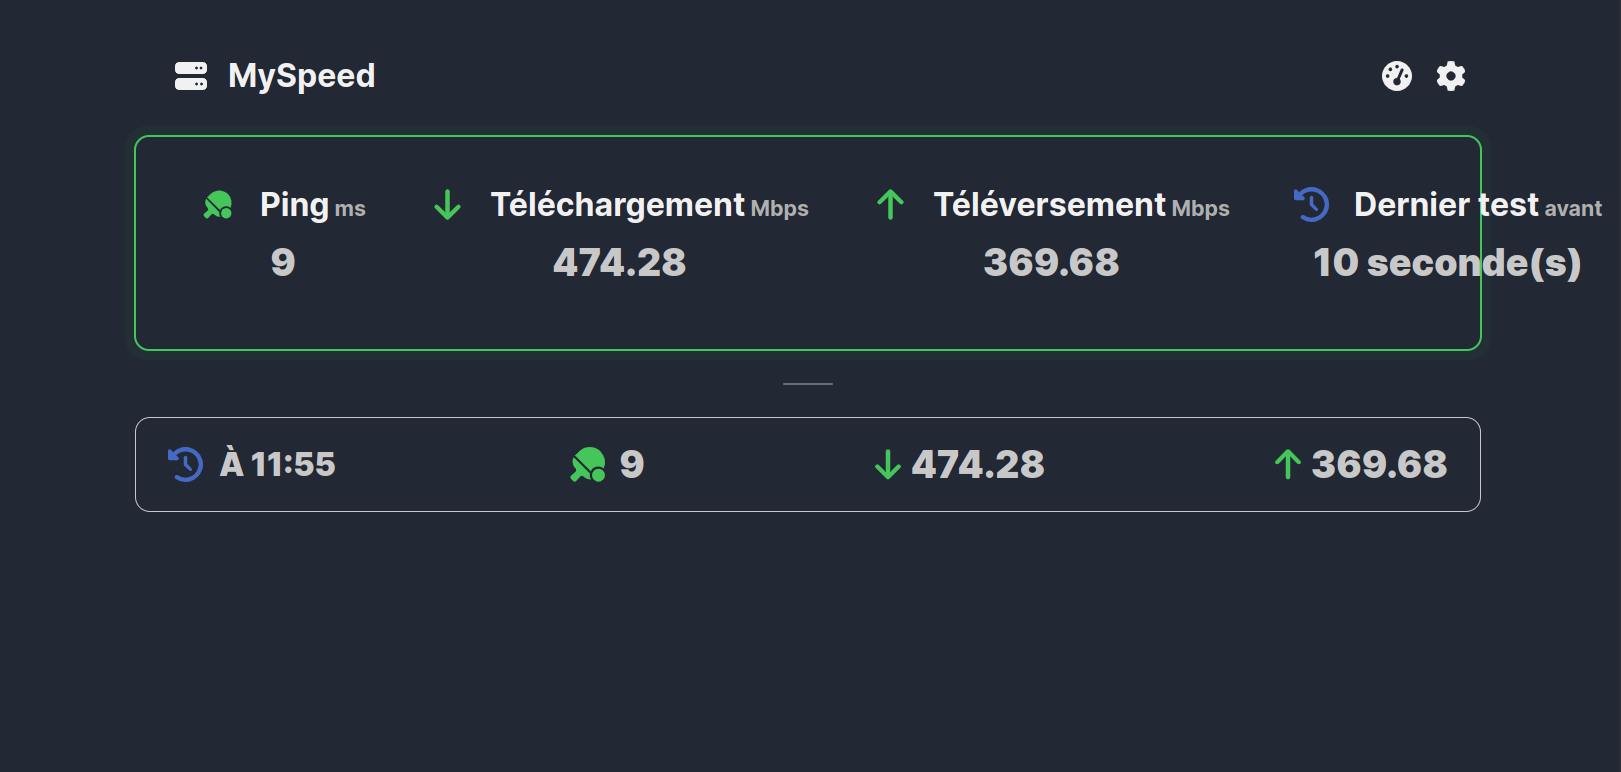Click the Téléversement Mbps heading
Viewport: 1621px width, 772px height.
click(1081, 205)
